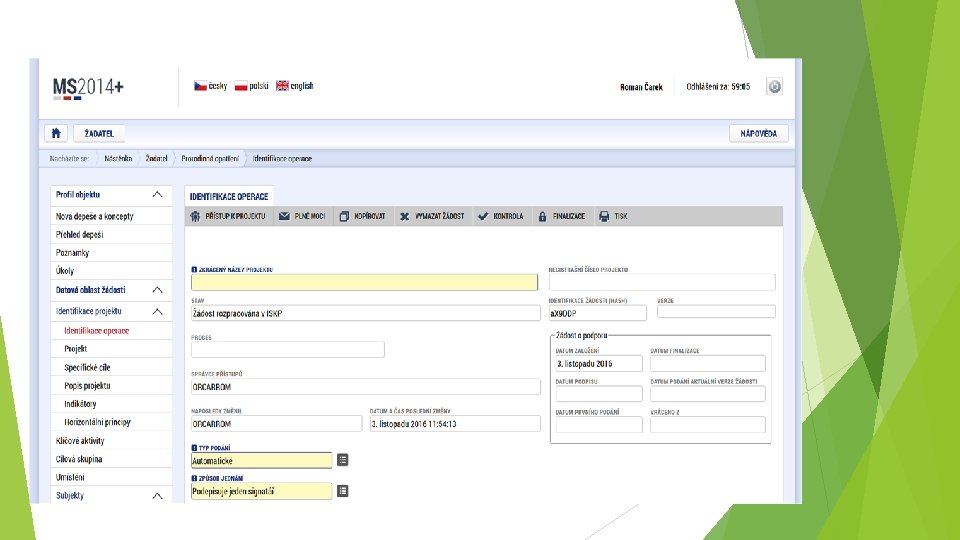Open the Nápověda help button
This screenshot has width=960, height=540.
[x=759, y=133]
